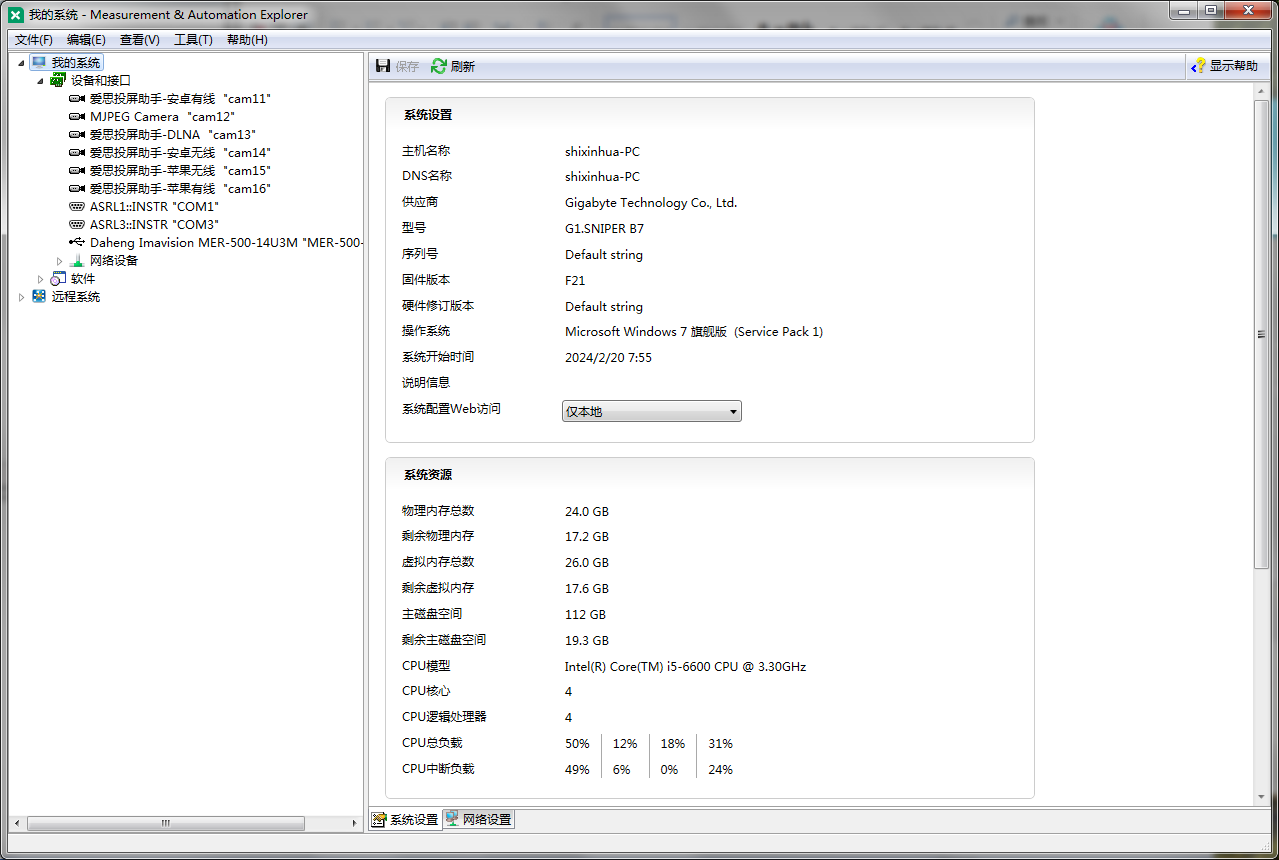Select 爱思投屏助手-安卓有线 cam11 in tree
The image size is (1279, 860).
[180, 99]
